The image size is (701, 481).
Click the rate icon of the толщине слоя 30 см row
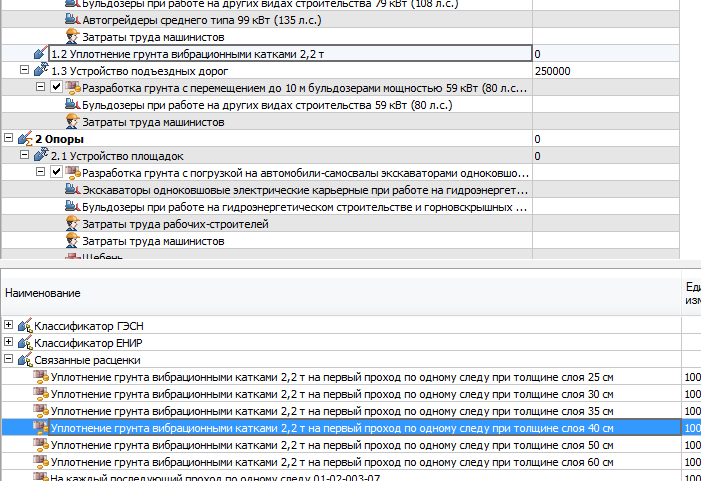tap(41, 394)
